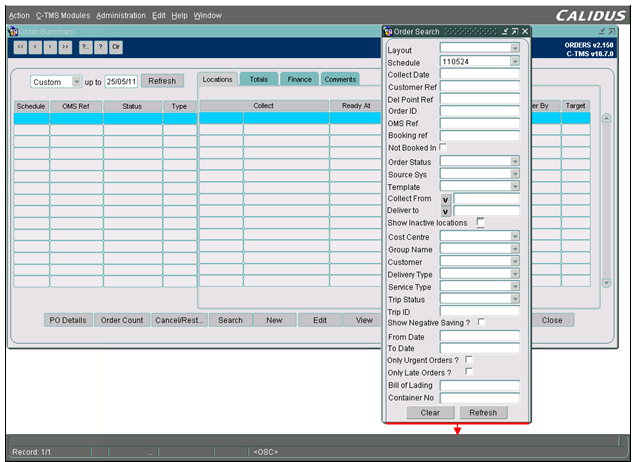This screenshot has height=462, width=632.
Task: Open the Custom date range dropdown
Action: (x=77, y=82)
